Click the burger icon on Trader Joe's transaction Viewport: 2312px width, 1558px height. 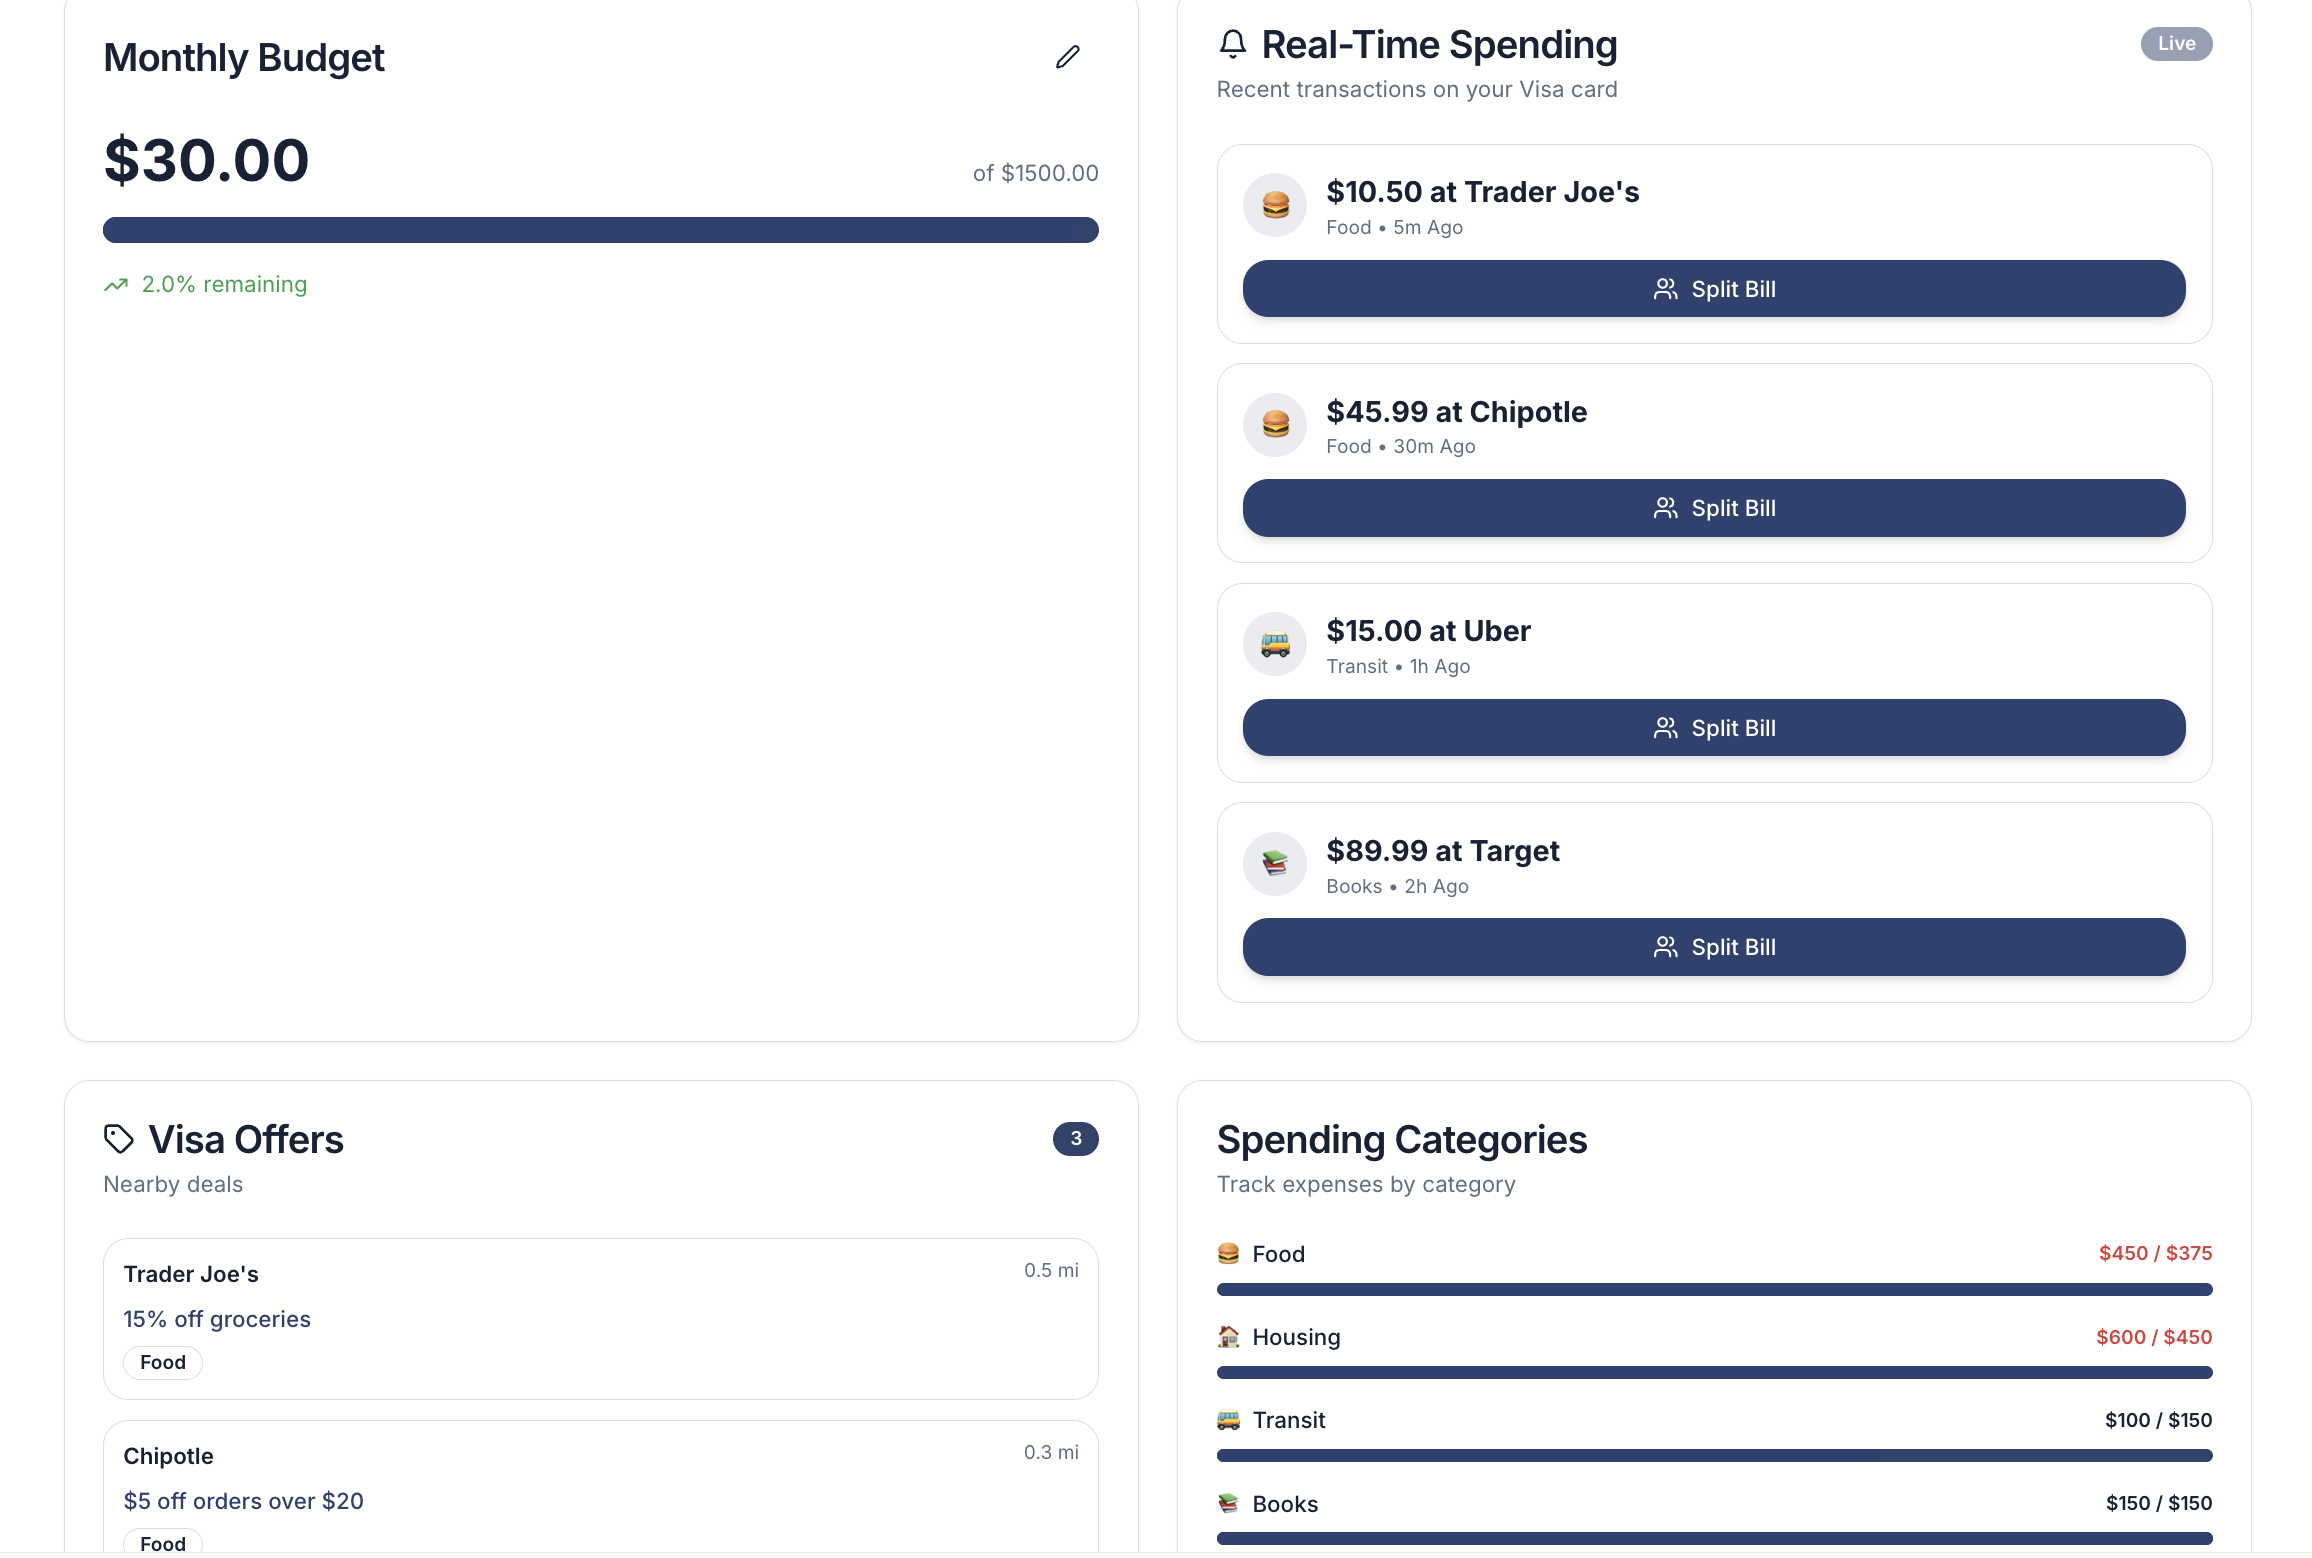pos(1274,205)
